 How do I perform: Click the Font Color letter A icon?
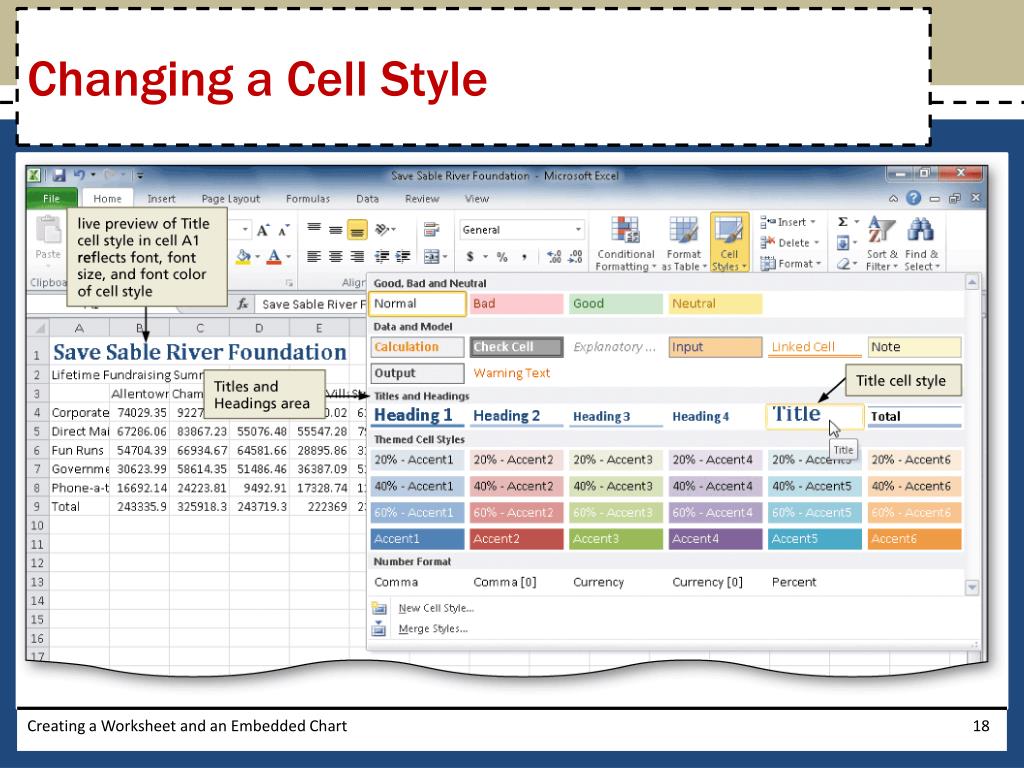coord(274,257)
